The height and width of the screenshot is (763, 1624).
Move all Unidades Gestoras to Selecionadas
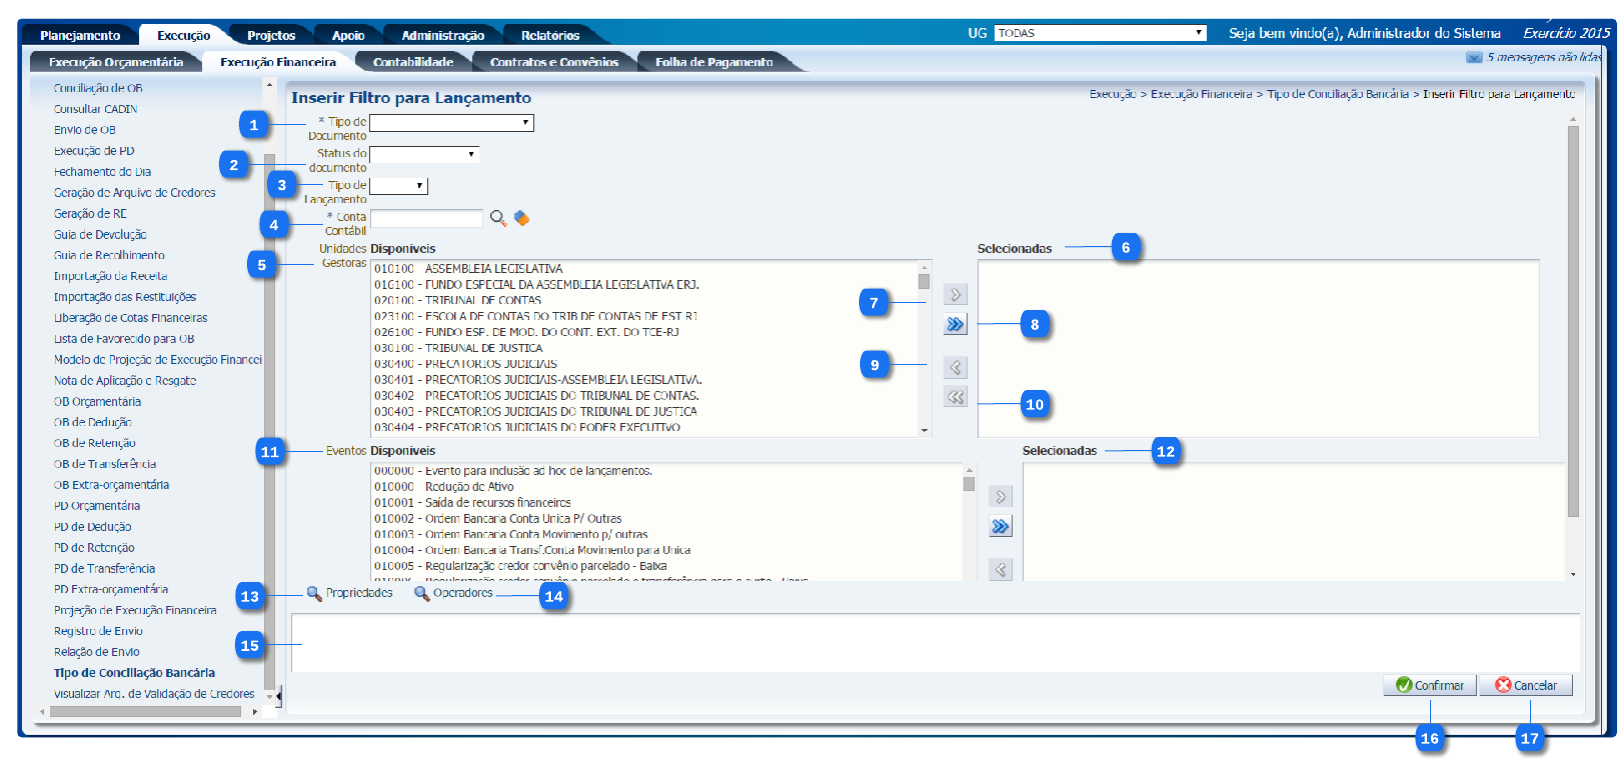(955, 324)
